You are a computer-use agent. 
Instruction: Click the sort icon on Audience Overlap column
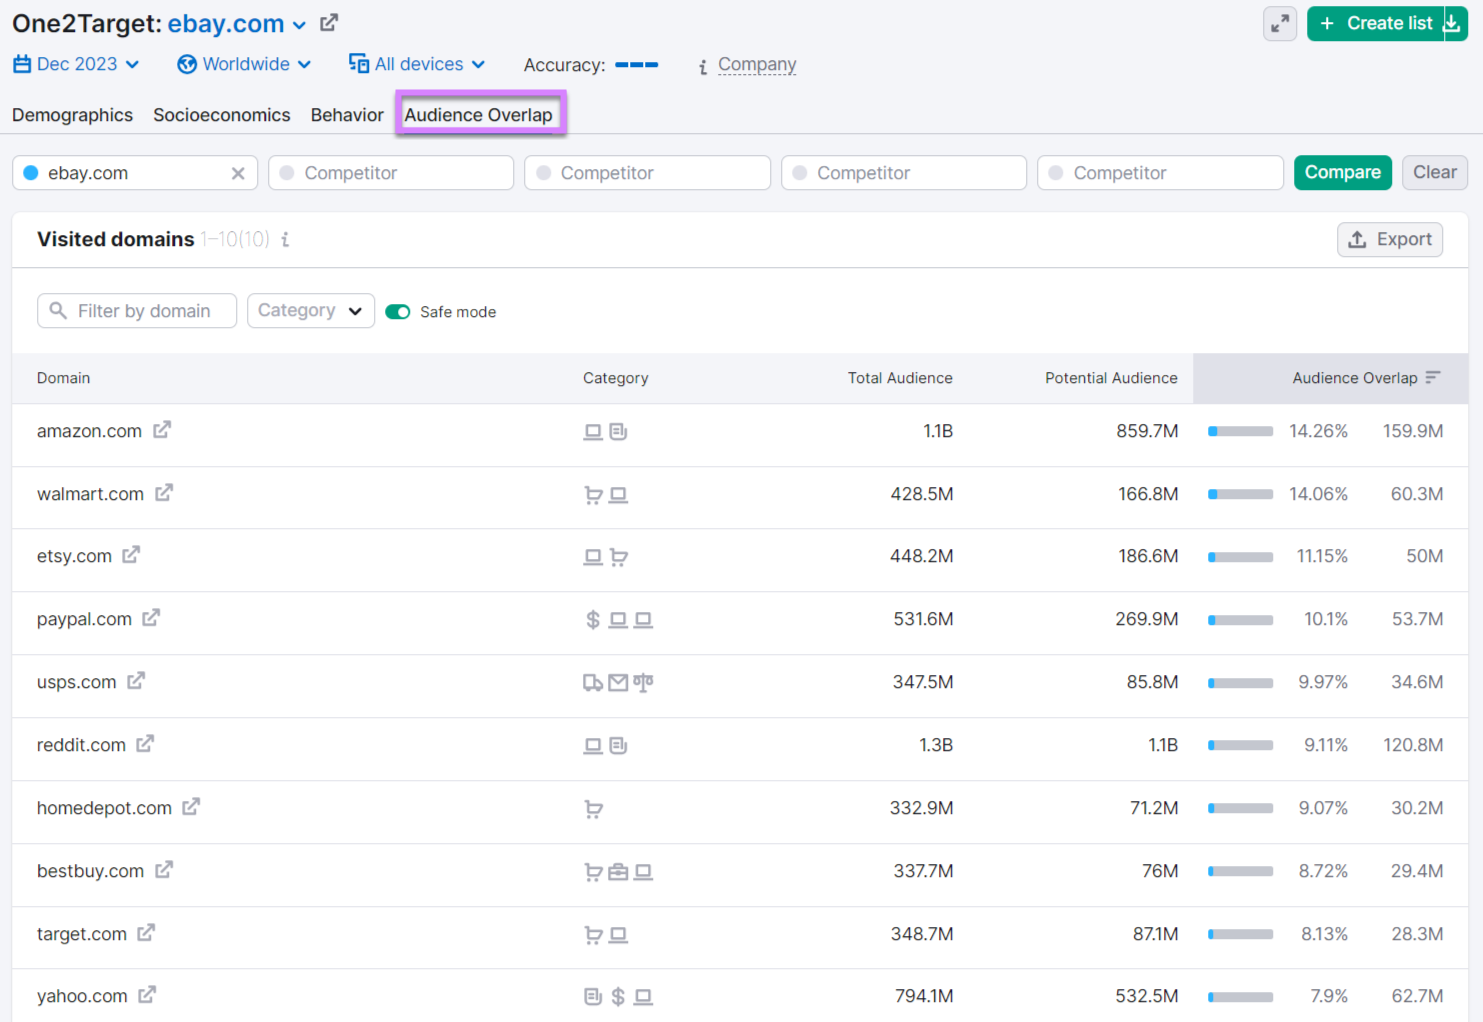[1434, 378]
